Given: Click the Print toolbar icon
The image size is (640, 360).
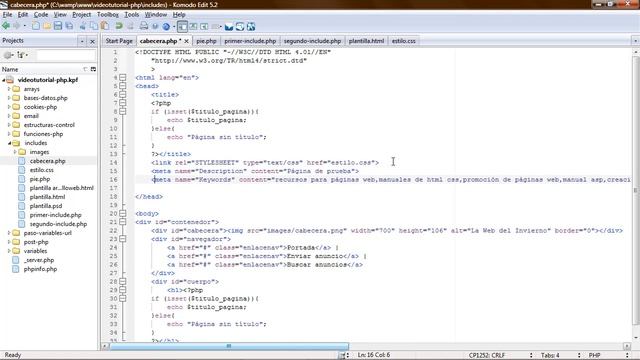Looking at the screenshot, I should [x=144, y=27].
